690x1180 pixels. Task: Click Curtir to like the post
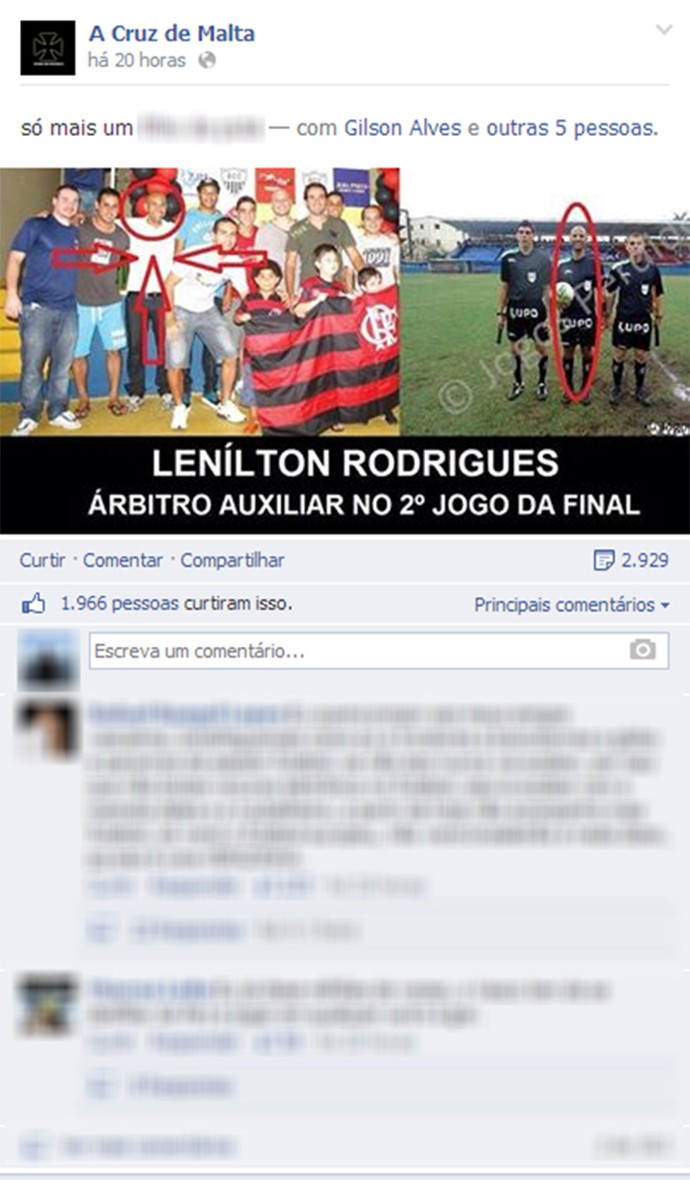coord(42,560)
